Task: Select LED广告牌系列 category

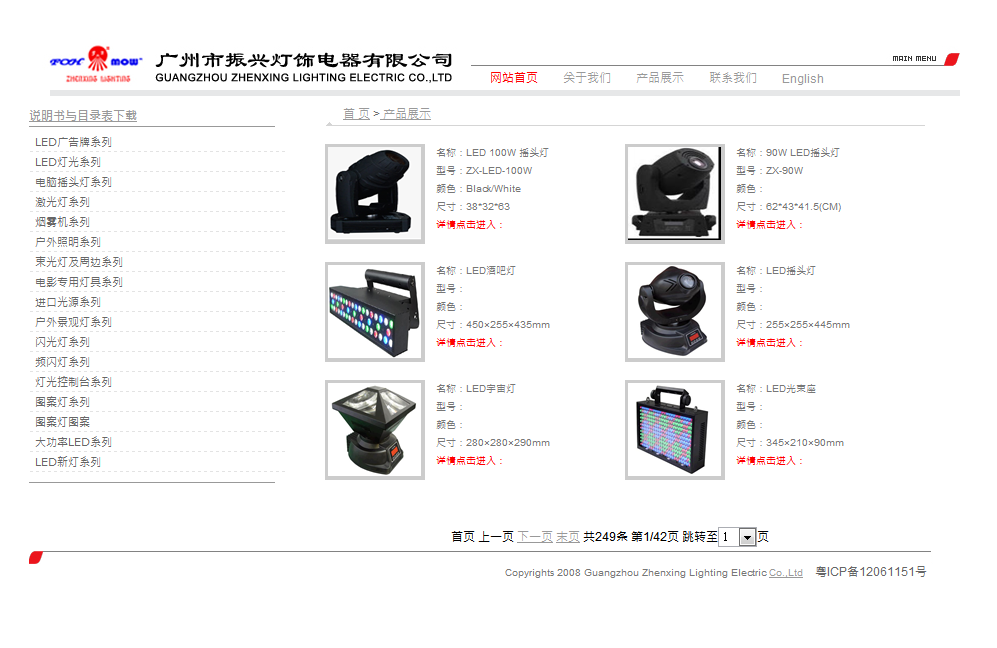Action: 73,142
